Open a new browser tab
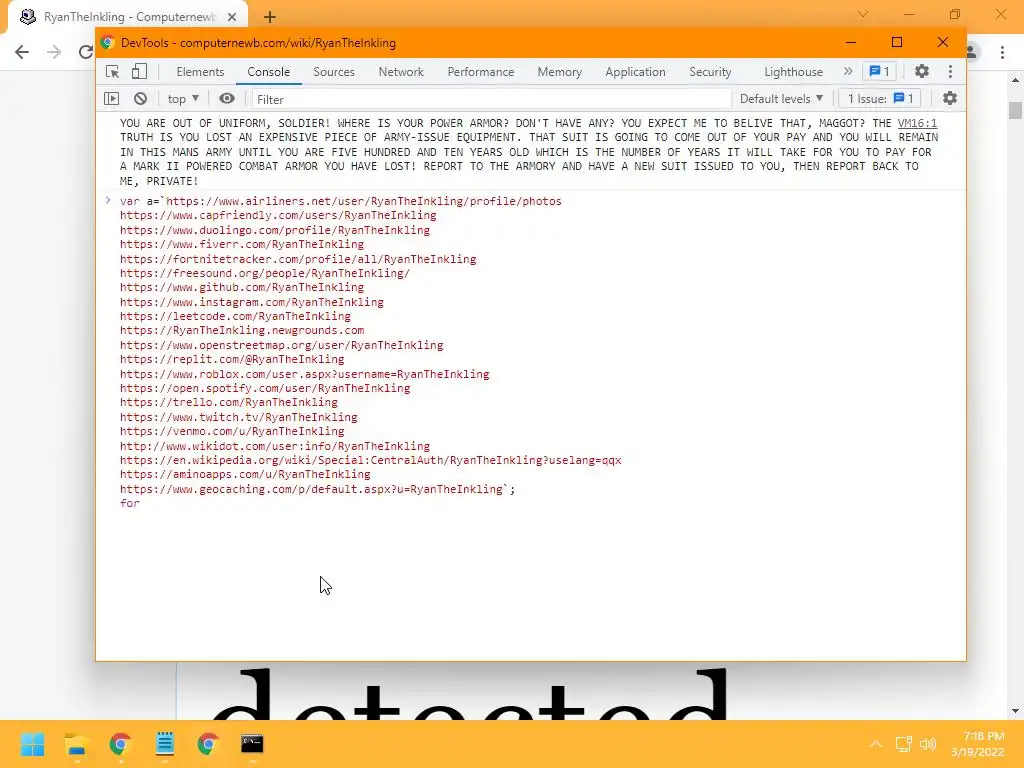Screen dimensions: 1024x768 (270, 17)
